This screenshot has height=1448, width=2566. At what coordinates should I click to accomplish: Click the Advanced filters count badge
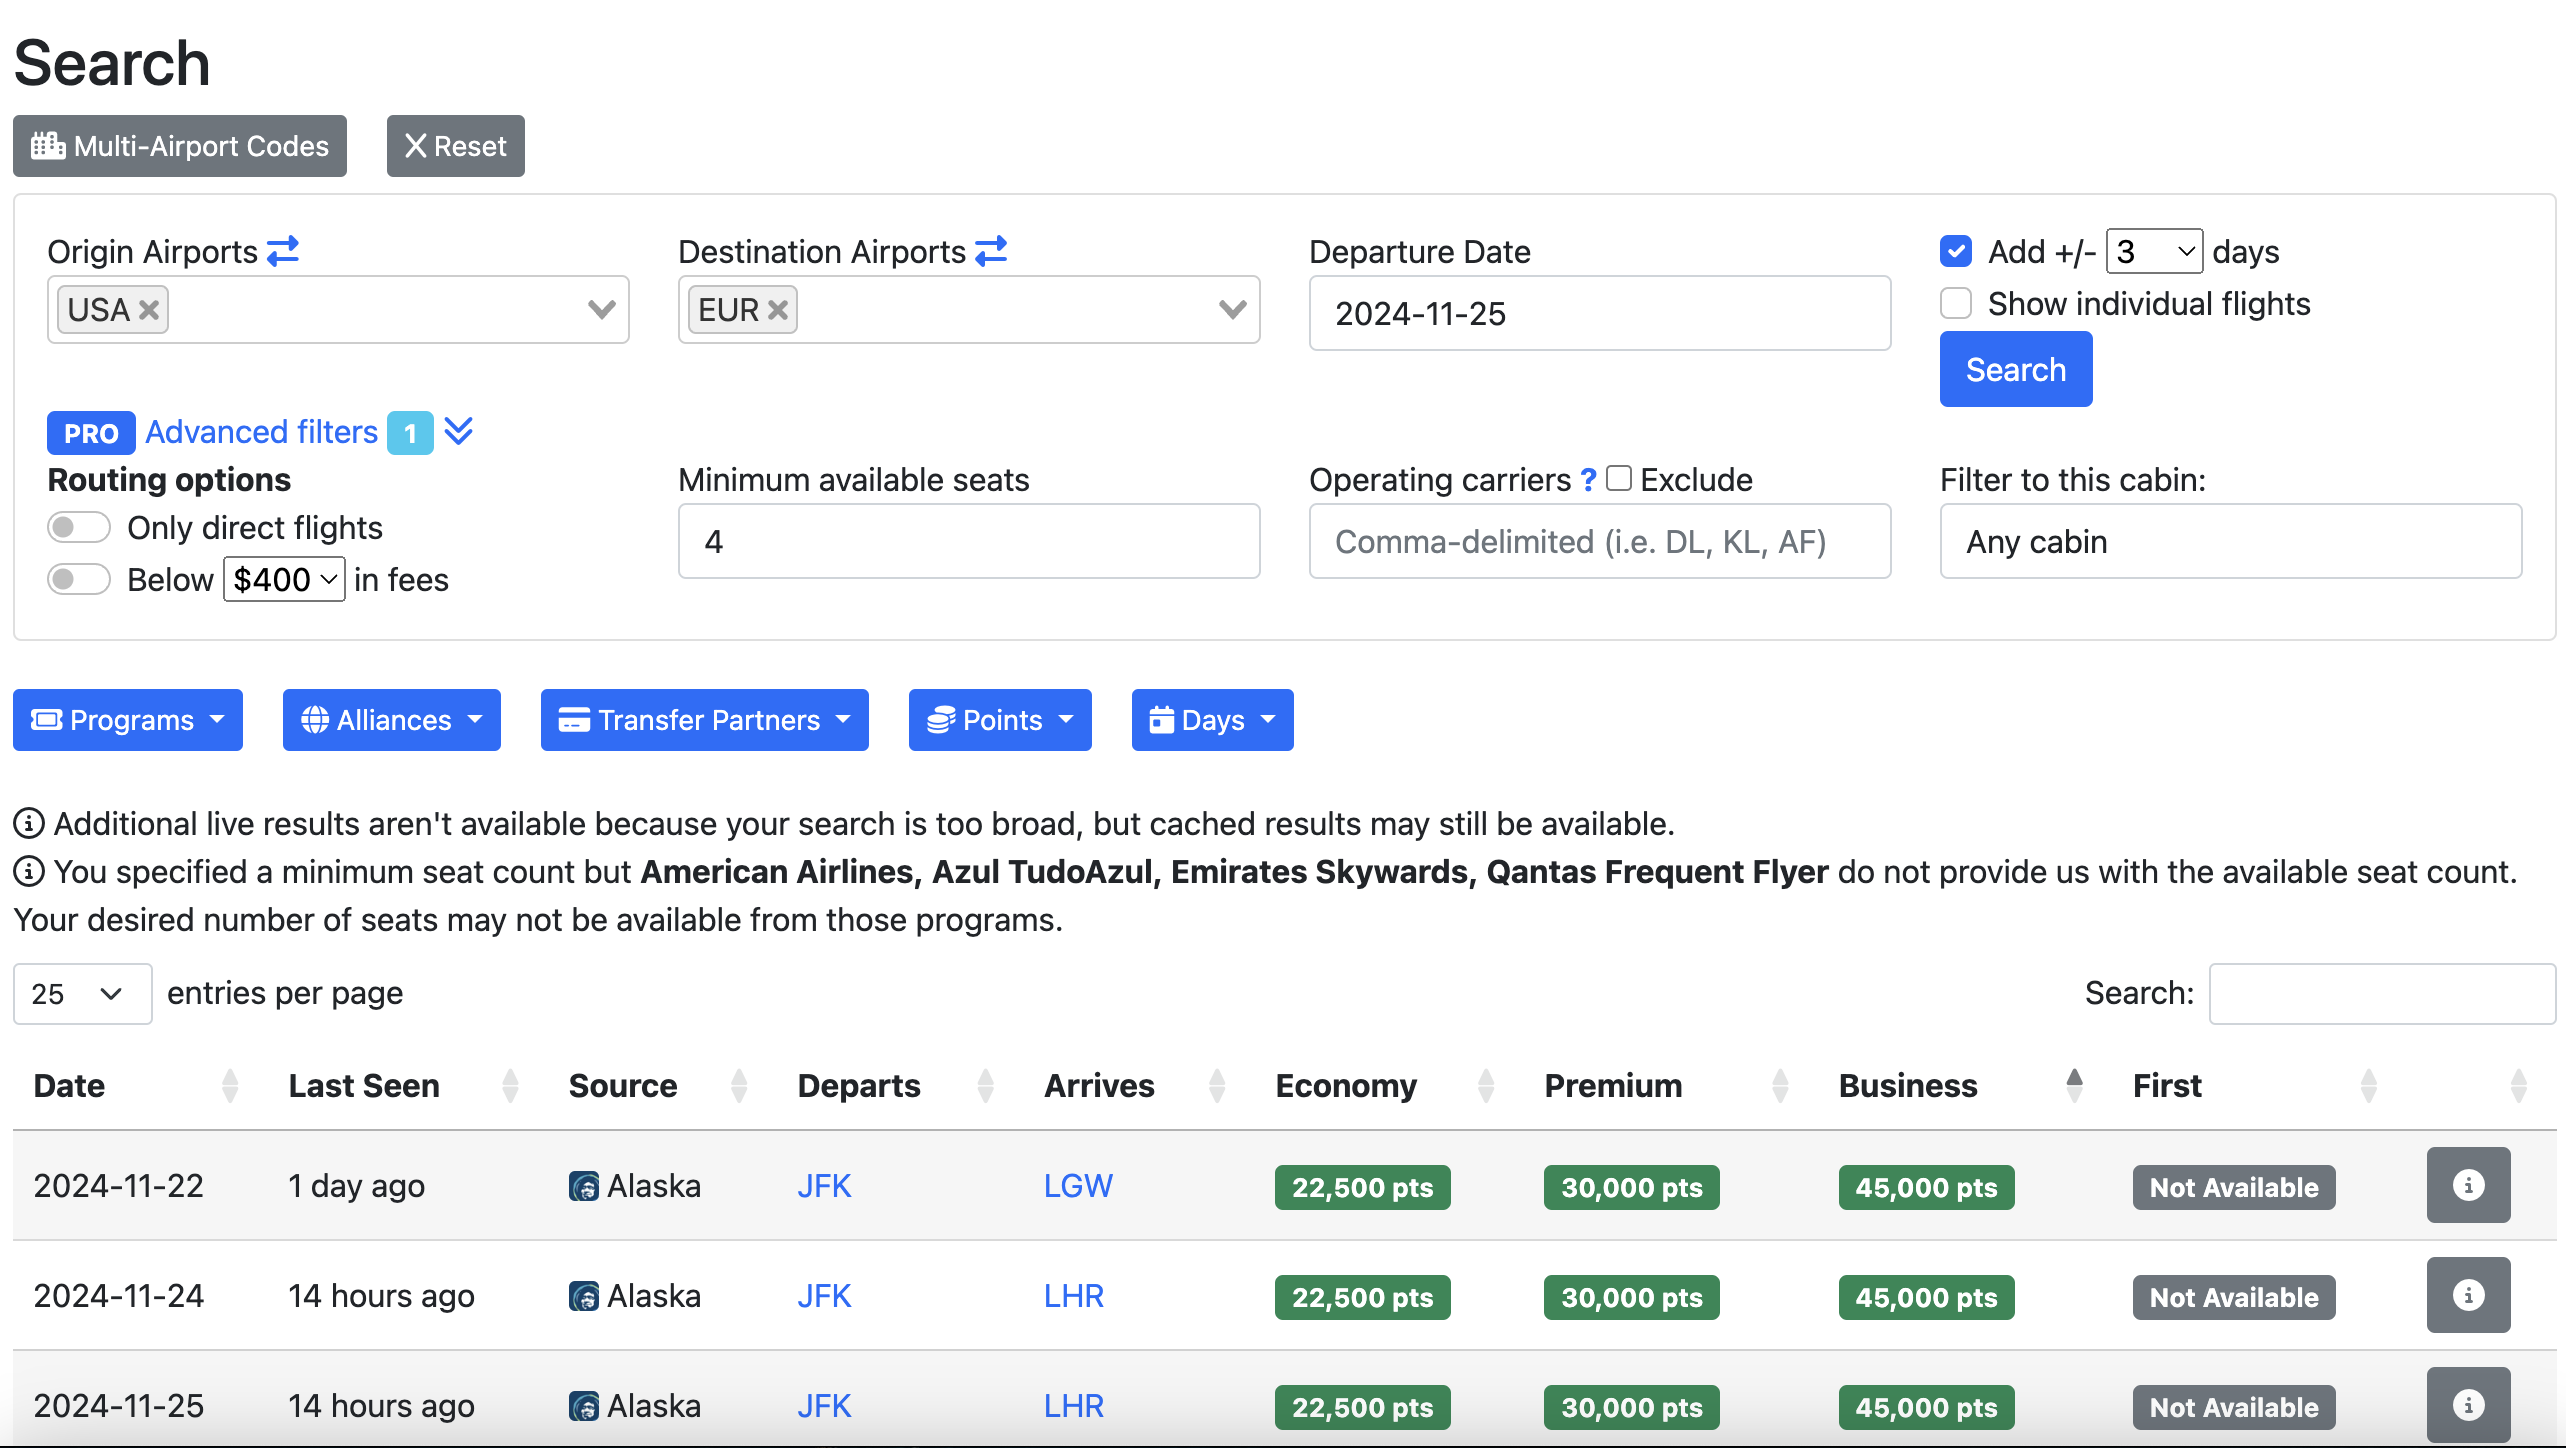pyautogui.click(x=410, y=433)
